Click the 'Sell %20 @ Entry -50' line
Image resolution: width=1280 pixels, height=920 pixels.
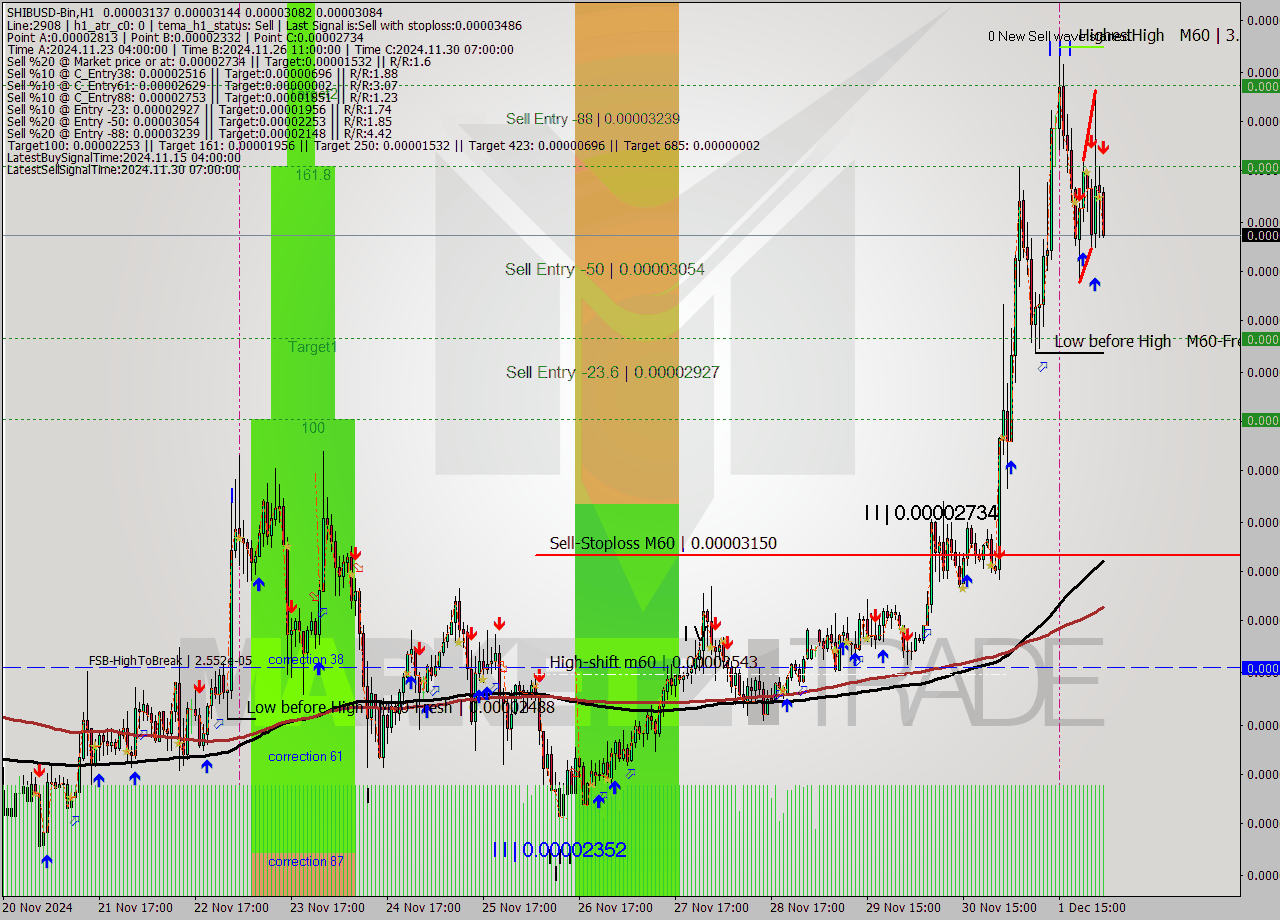198,121
